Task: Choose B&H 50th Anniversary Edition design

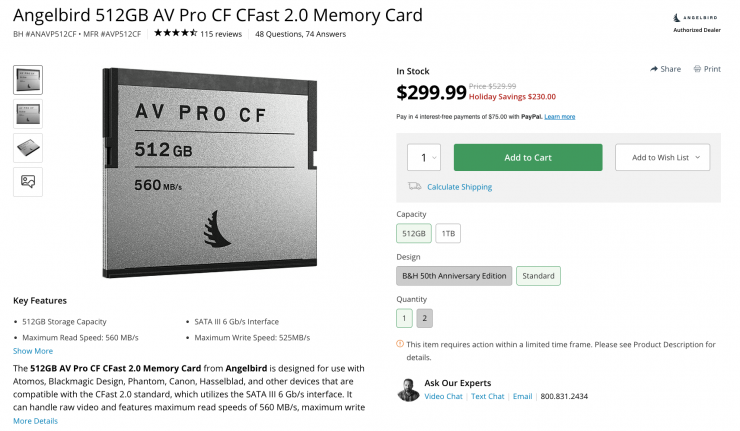Action: (x=454, y=275)
